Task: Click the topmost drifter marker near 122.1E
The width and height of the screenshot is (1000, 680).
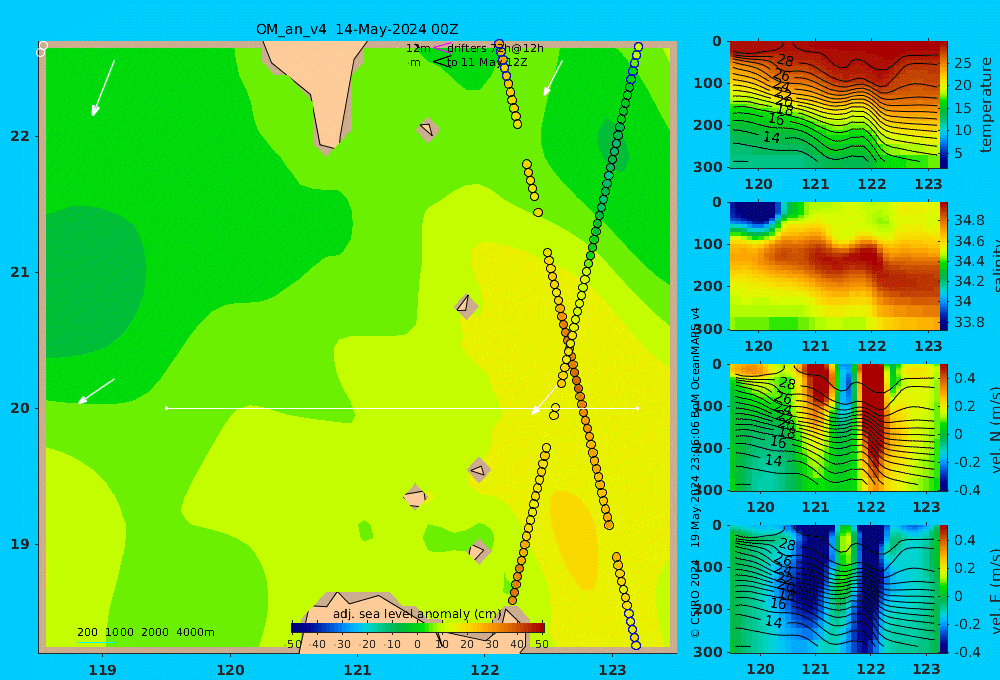Action: tap(499, 44)
